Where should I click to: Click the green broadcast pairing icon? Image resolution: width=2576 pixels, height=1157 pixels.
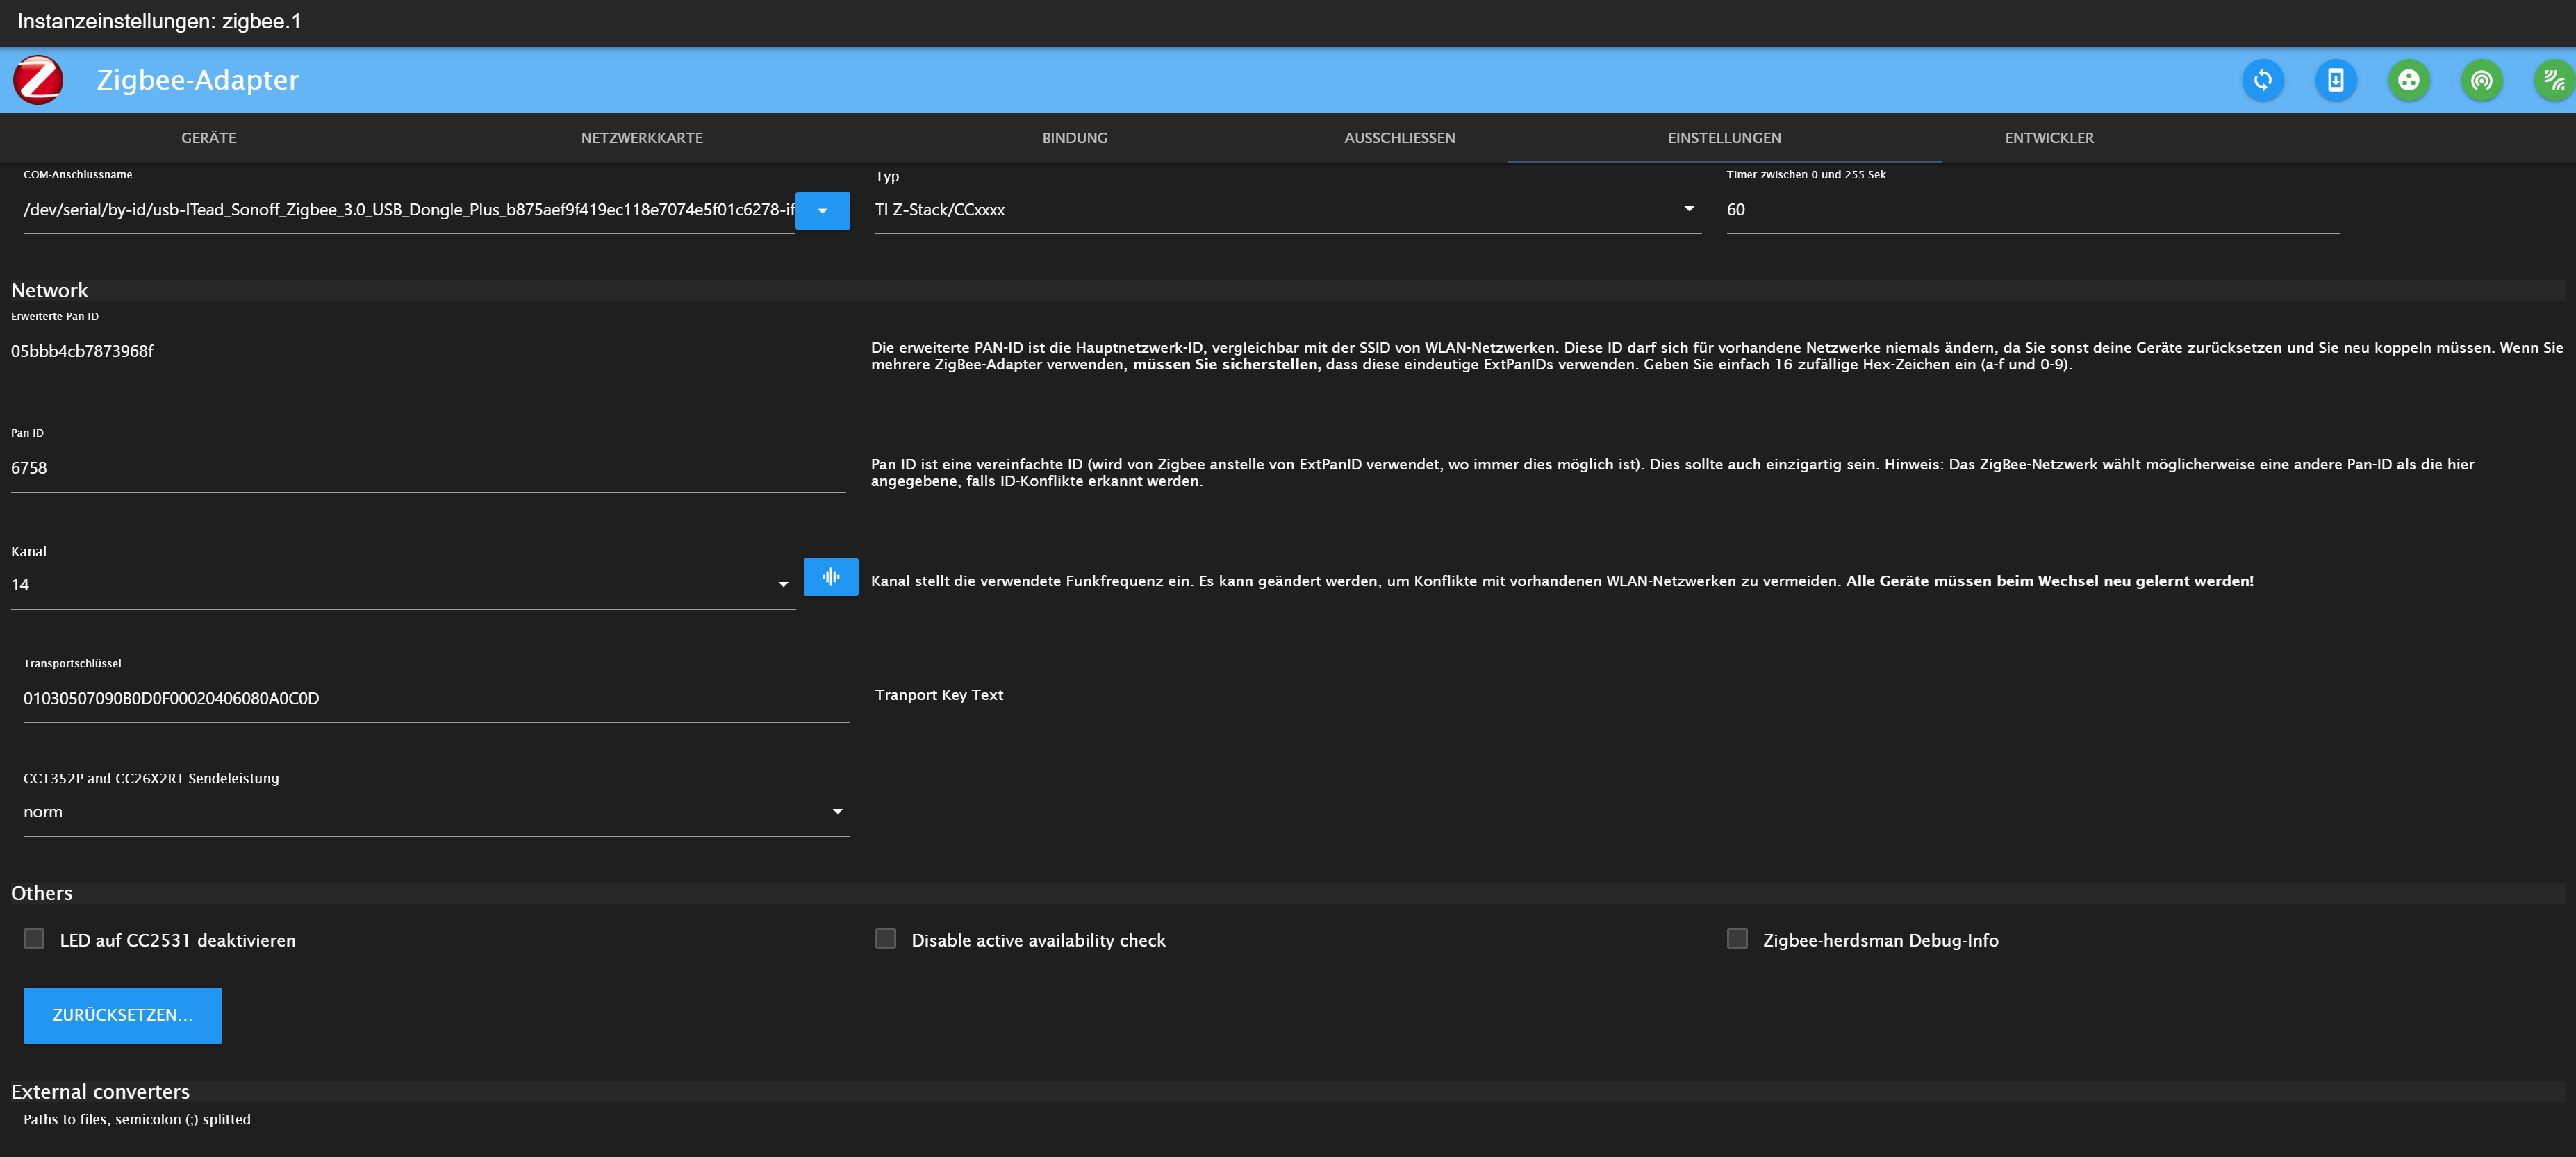[2481, 80]
